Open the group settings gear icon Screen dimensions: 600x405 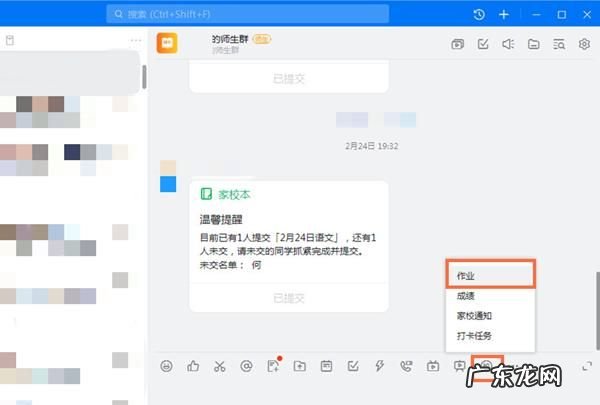coord(584,44)
